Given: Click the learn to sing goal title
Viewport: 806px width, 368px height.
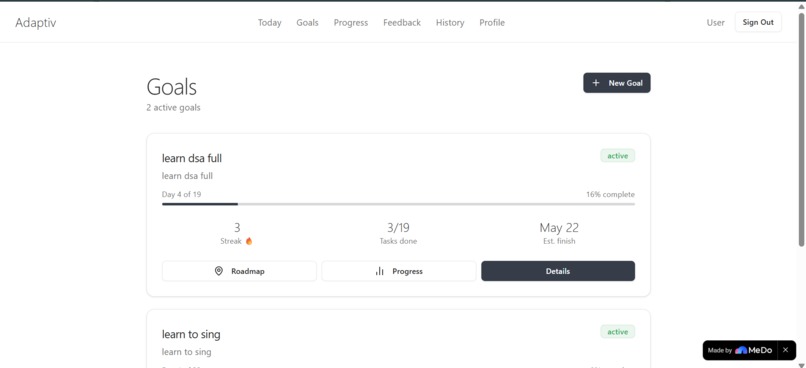Looking at the screenshot, I should coord(191,334).
